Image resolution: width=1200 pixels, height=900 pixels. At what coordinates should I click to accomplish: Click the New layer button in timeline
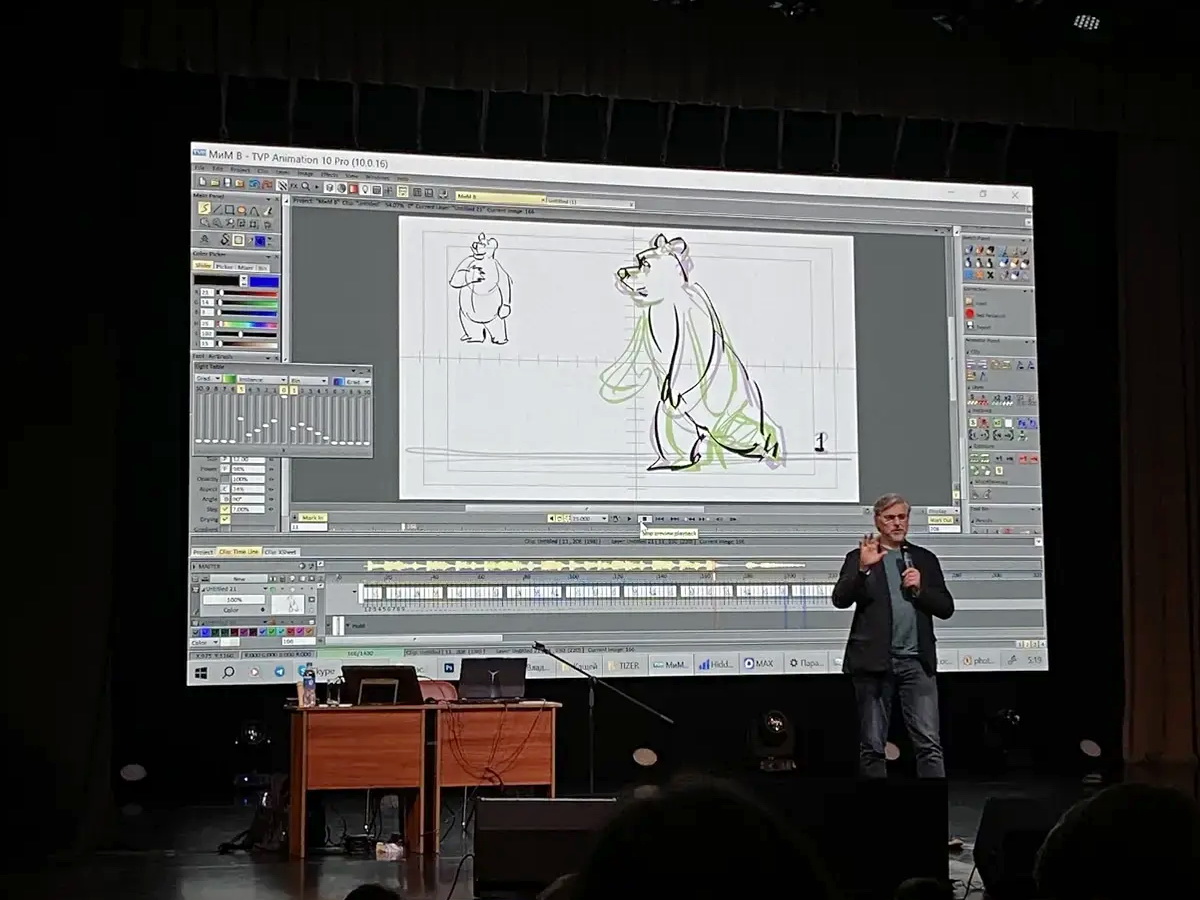[239, 578]
